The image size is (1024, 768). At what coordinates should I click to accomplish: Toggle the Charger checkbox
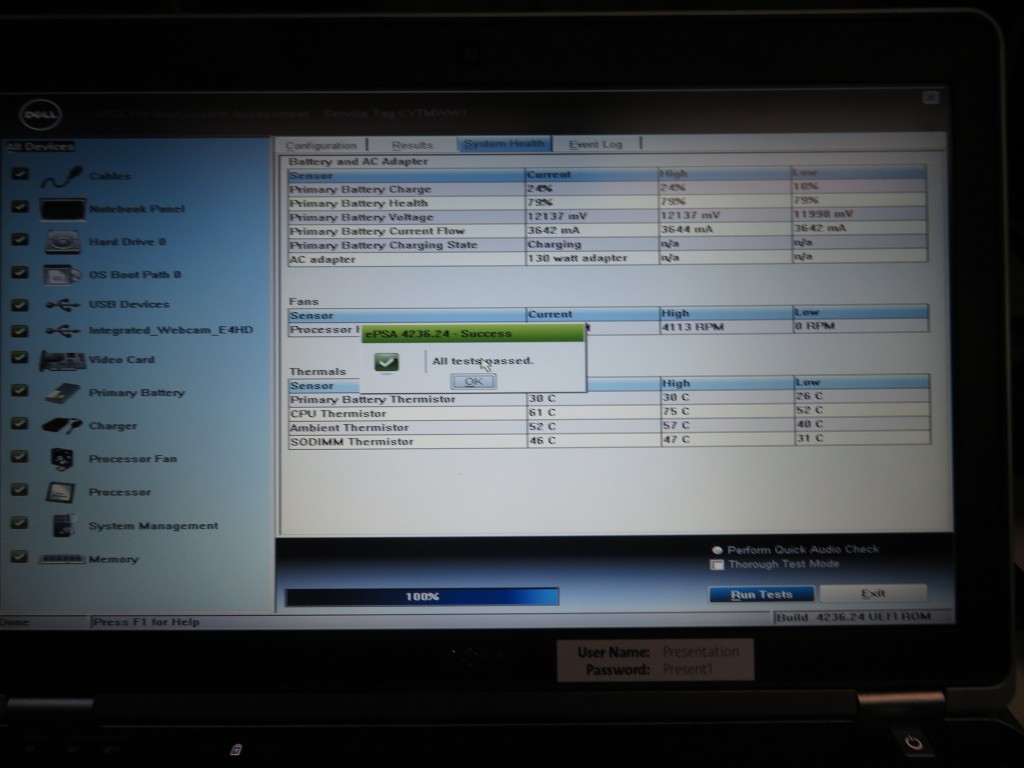pyautogui.click(x=20, y=424)
